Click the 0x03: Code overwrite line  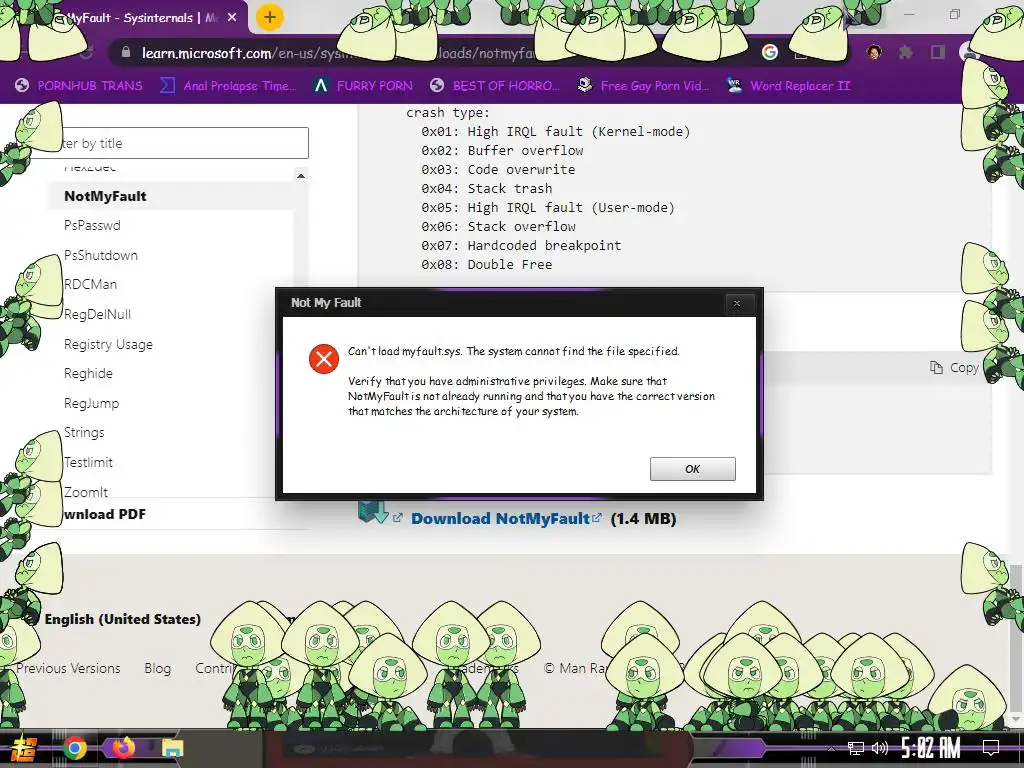pos(498,169)
